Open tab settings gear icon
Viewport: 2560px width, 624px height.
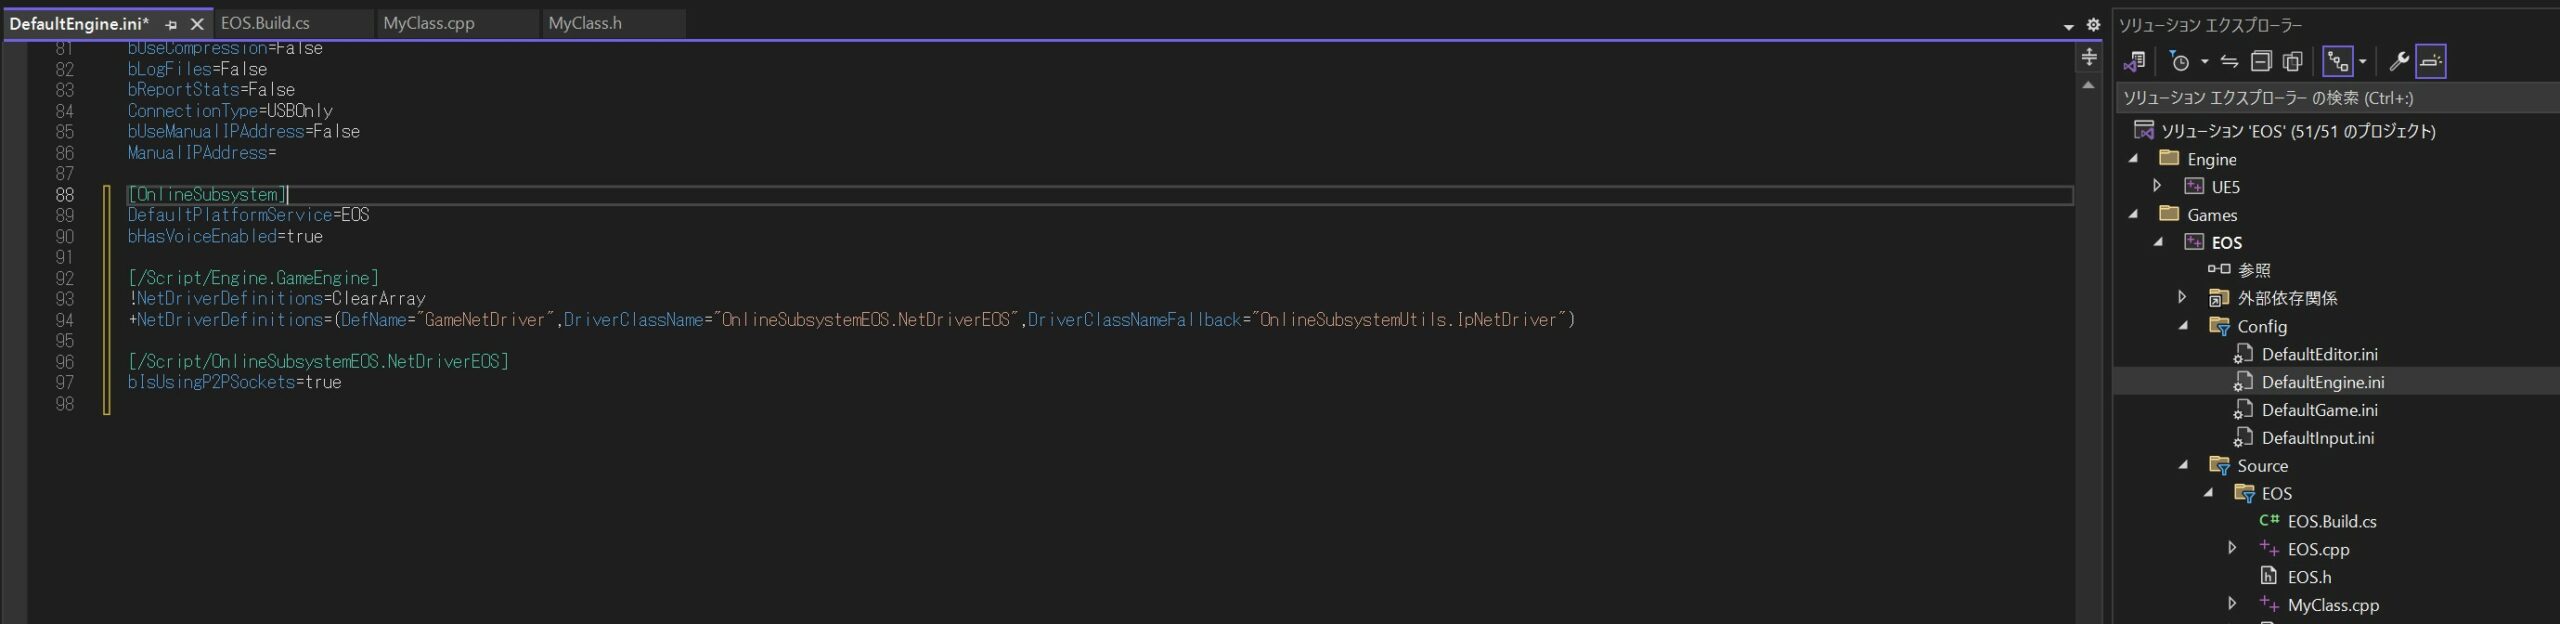[x=2093, y=25]
